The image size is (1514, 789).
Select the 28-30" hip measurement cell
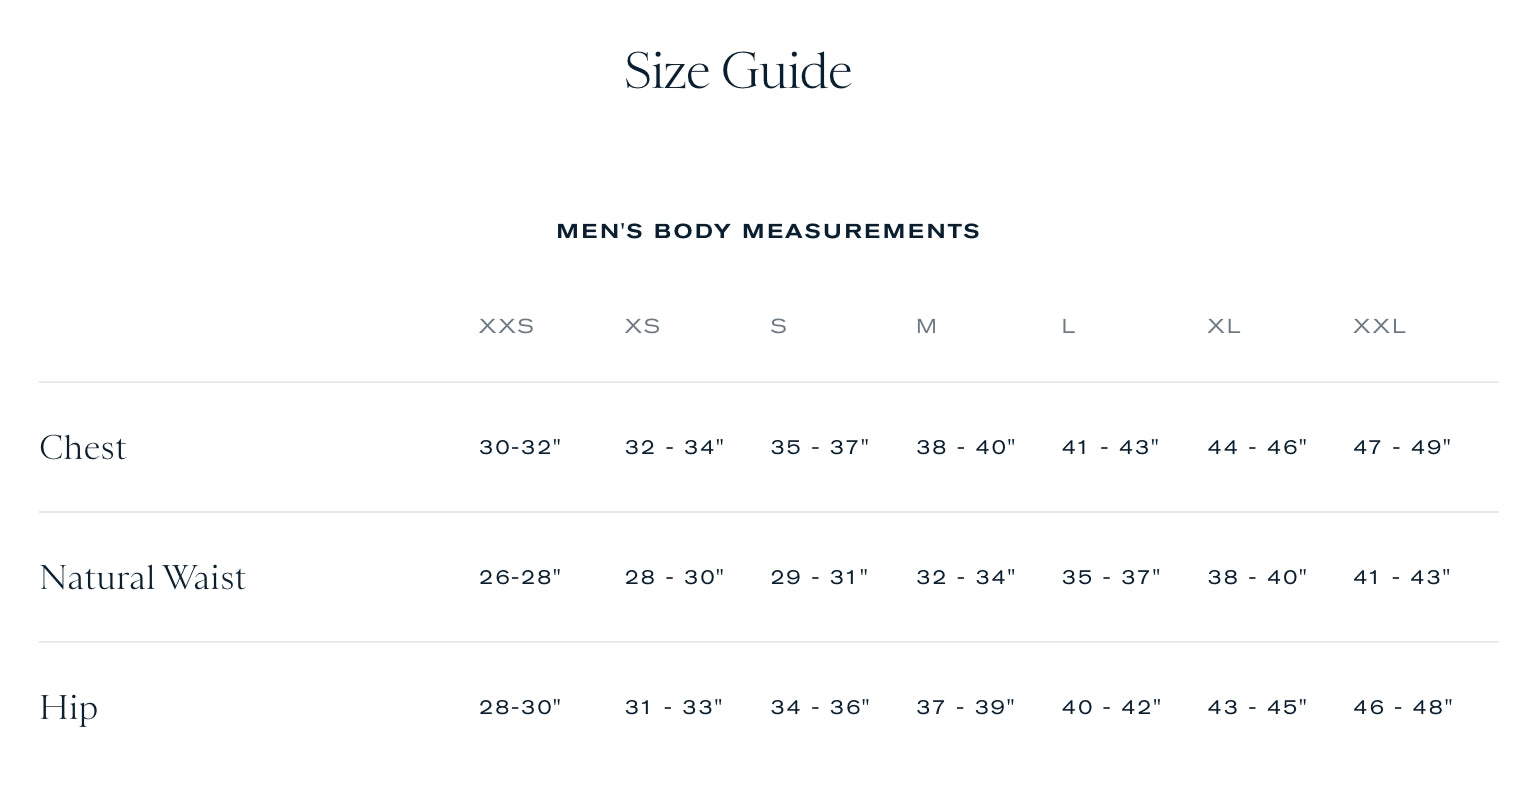tap(520, 707)
